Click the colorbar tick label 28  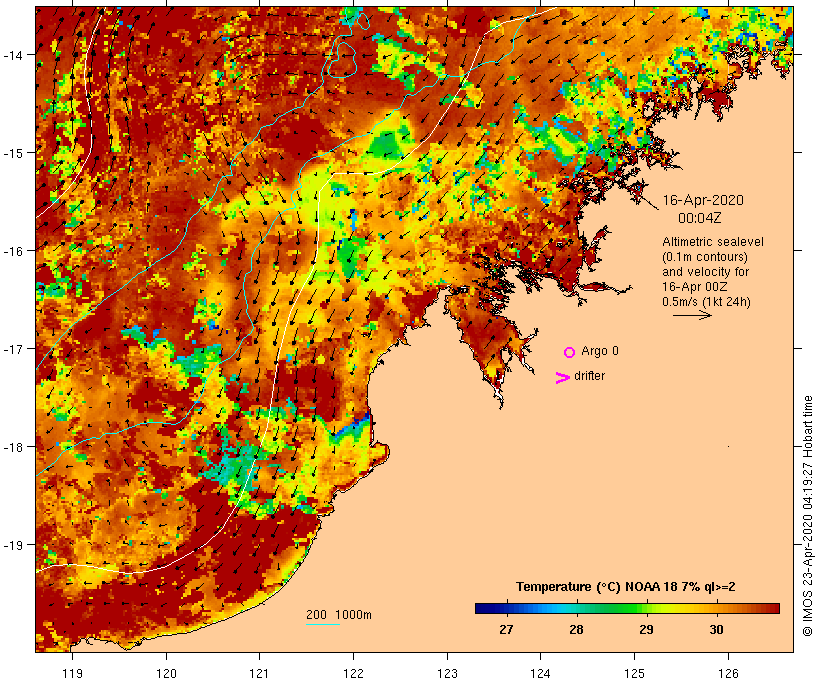(576, 630)
